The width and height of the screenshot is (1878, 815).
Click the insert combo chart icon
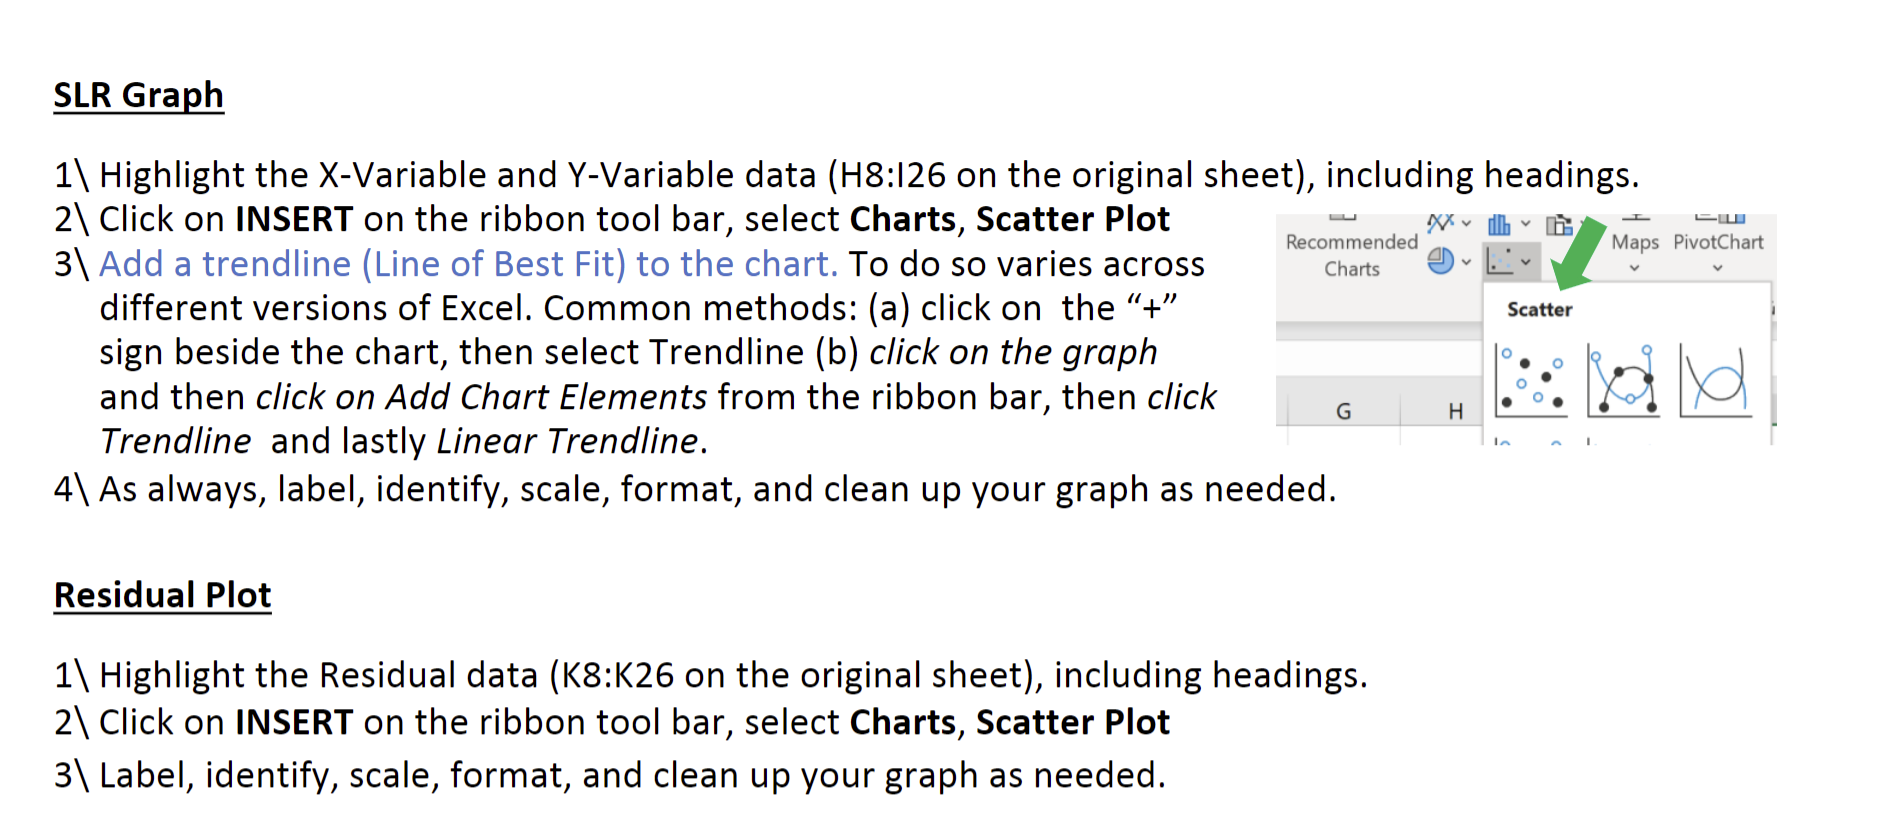pos(1560,224)
